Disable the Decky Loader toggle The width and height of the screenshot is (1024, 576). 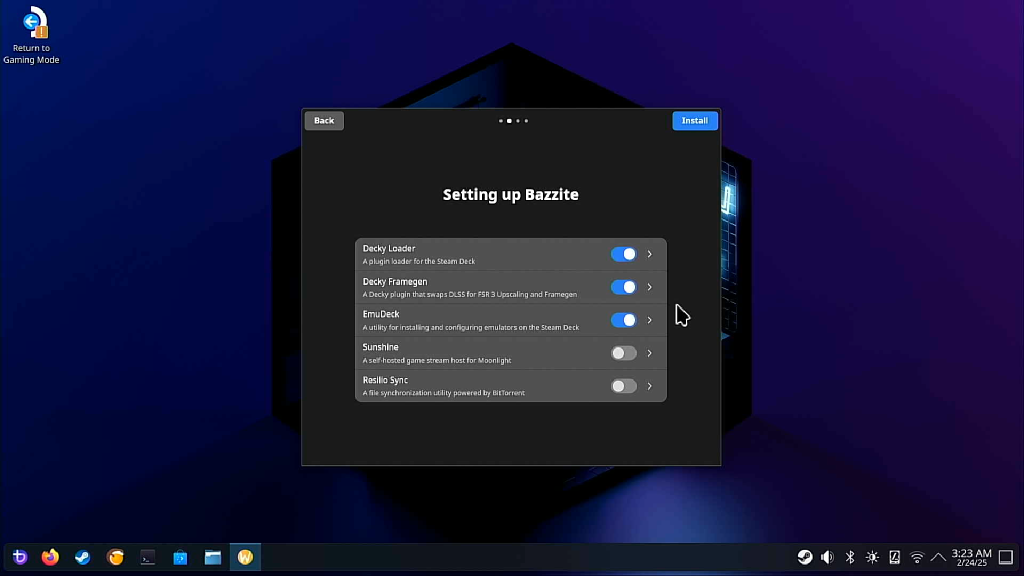tap(625, 254)
